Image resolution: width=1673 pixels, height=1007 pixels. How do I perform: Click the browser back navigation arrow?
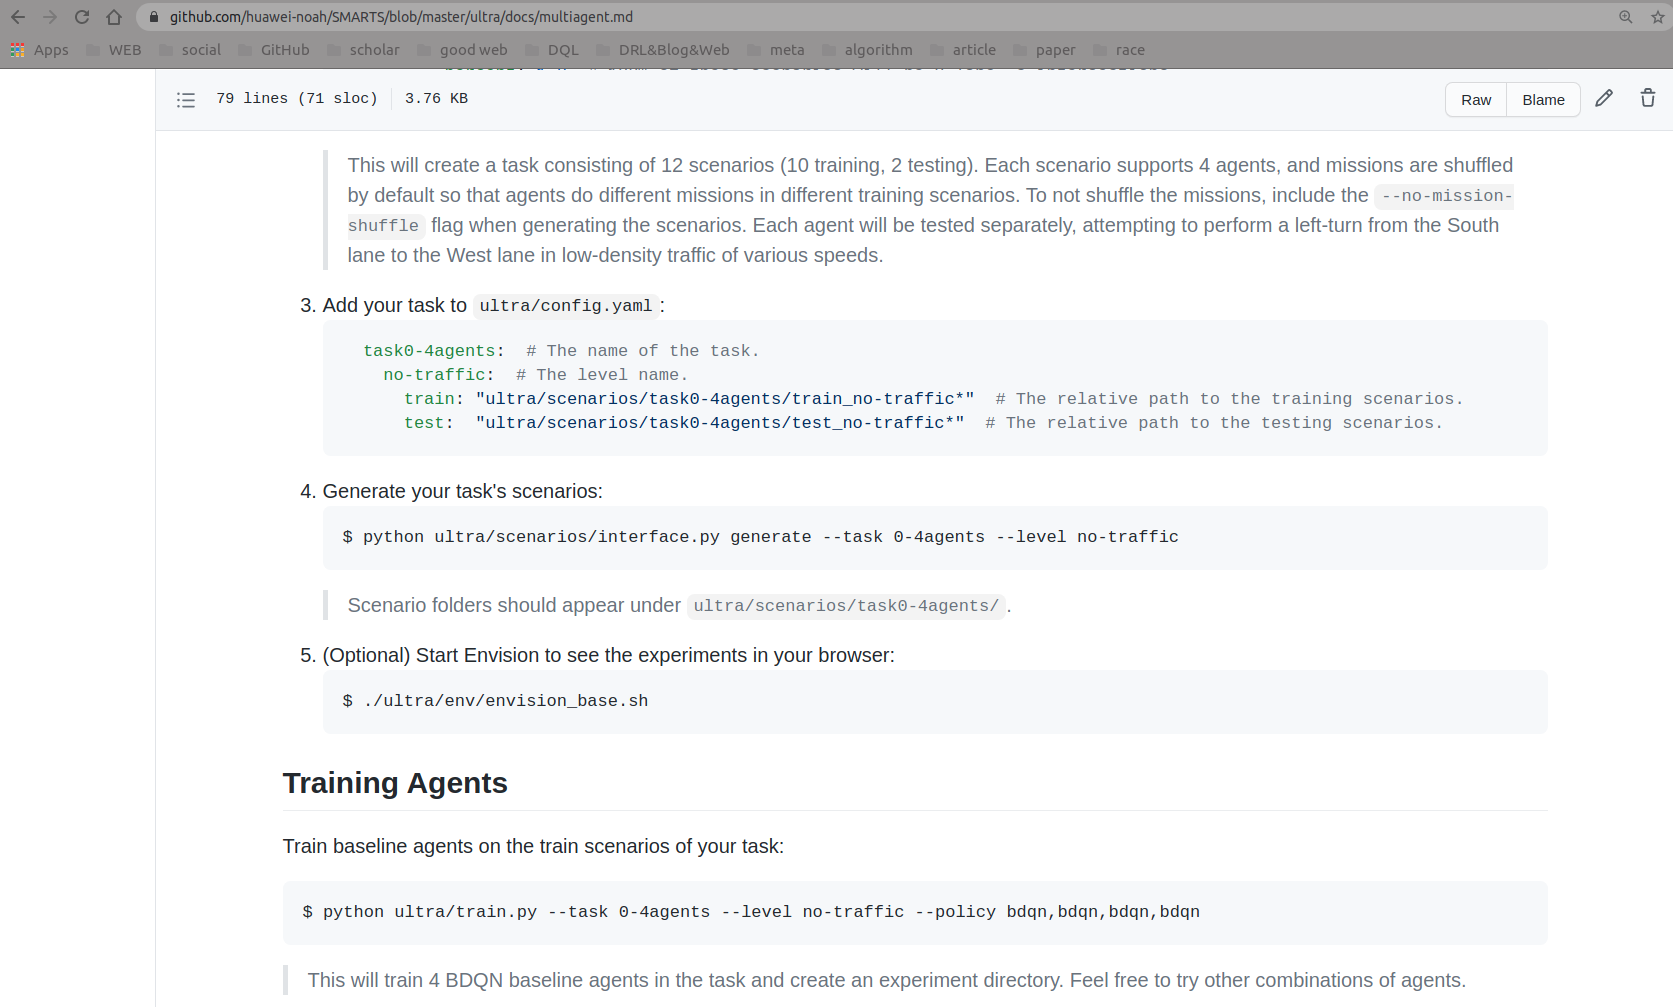(17, 16)
